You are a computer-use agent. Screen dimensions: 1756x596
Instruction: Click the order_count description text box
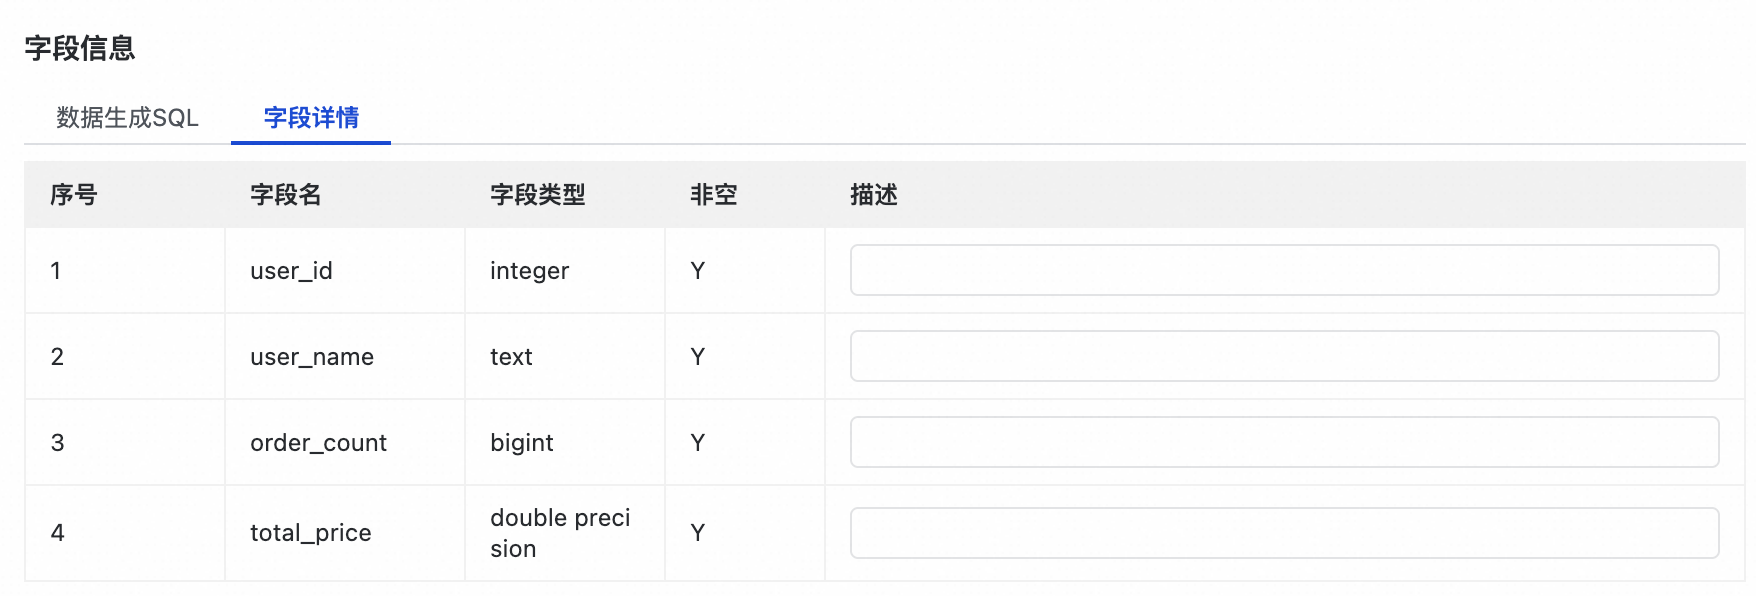coord(1284,442)
